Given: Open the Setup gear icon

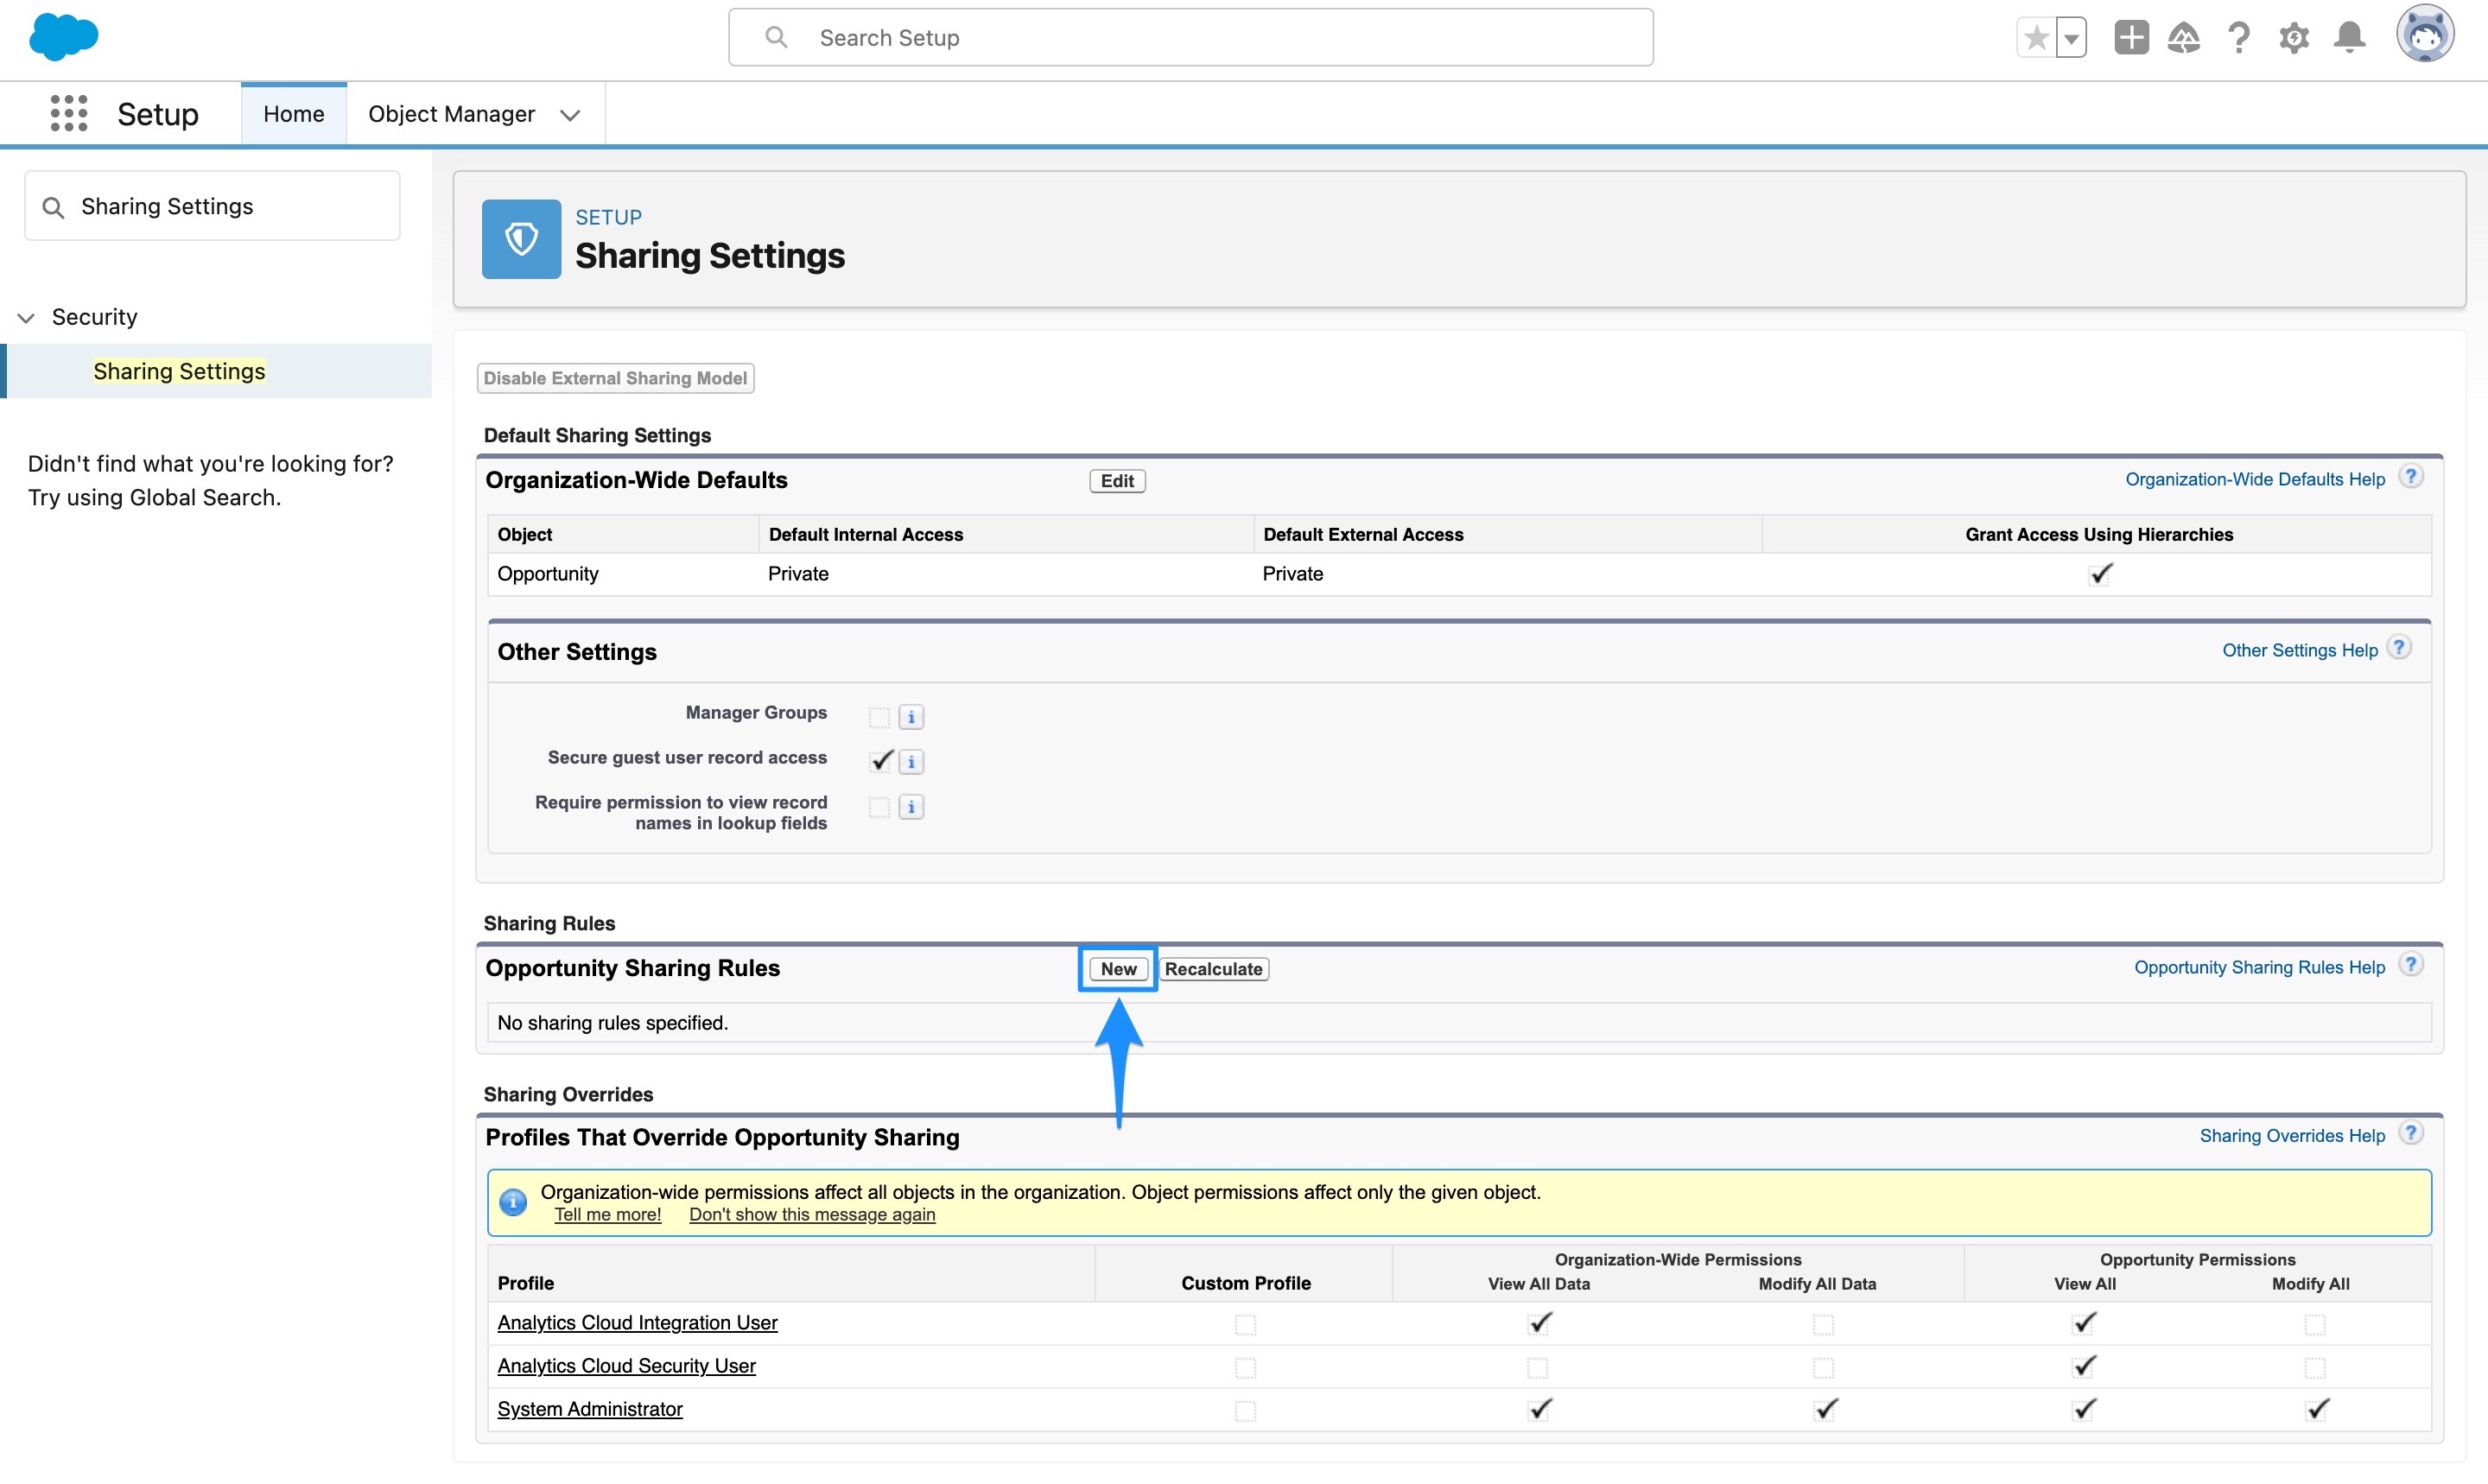Looking at the screenshot, I should point(2294,37).
